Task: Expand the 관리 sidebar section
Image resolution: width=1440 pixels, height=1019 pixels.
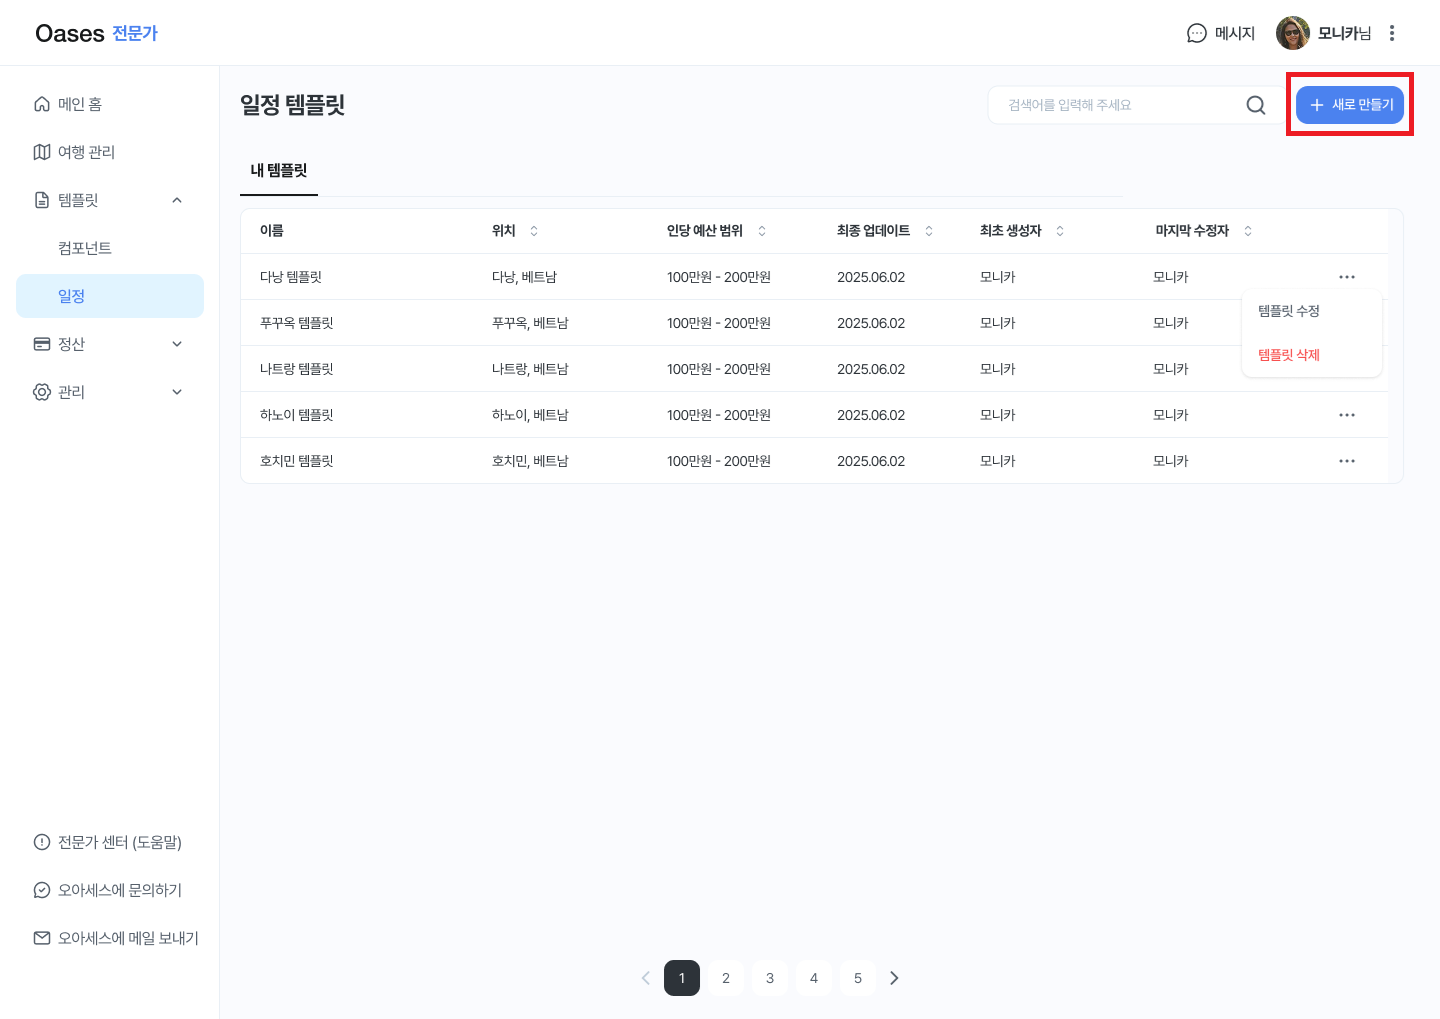Action: point(177,392)
